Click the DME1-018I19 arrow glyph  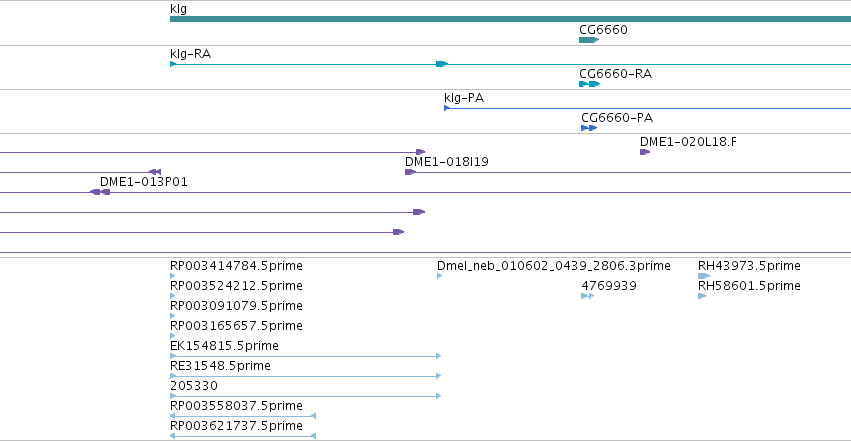(x=410, y=172)
